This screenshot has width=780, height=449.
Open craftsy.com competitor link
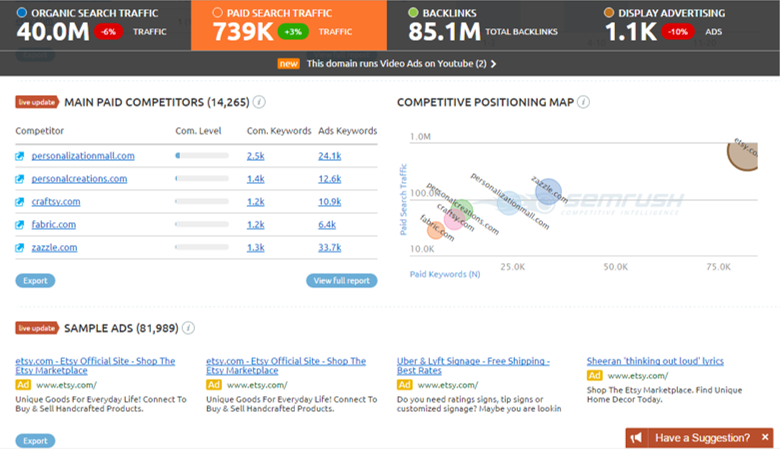[x=56, y=201]
